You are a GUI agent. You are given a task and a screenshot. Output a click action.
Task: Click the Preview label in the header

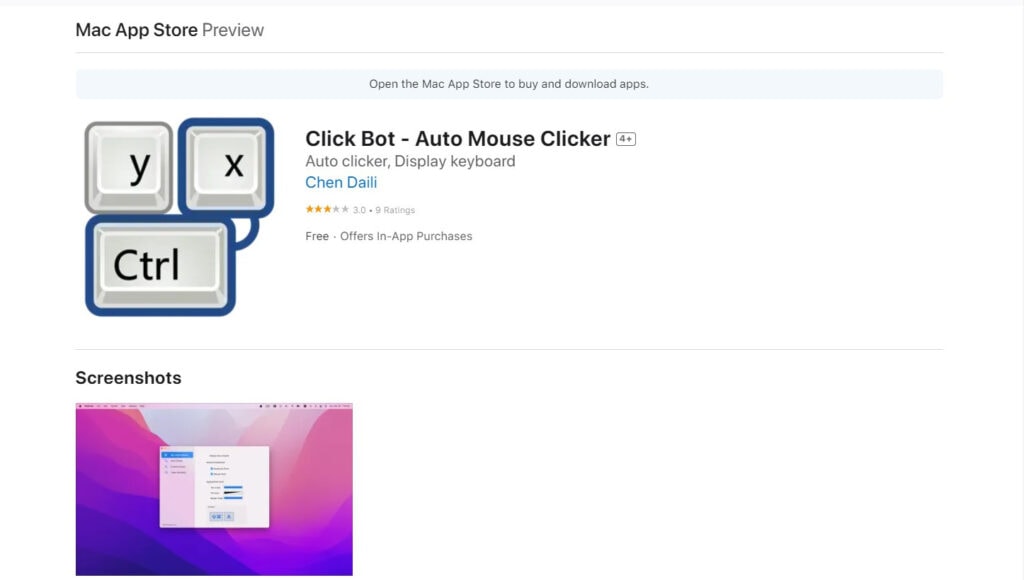[x=233, y=30]
